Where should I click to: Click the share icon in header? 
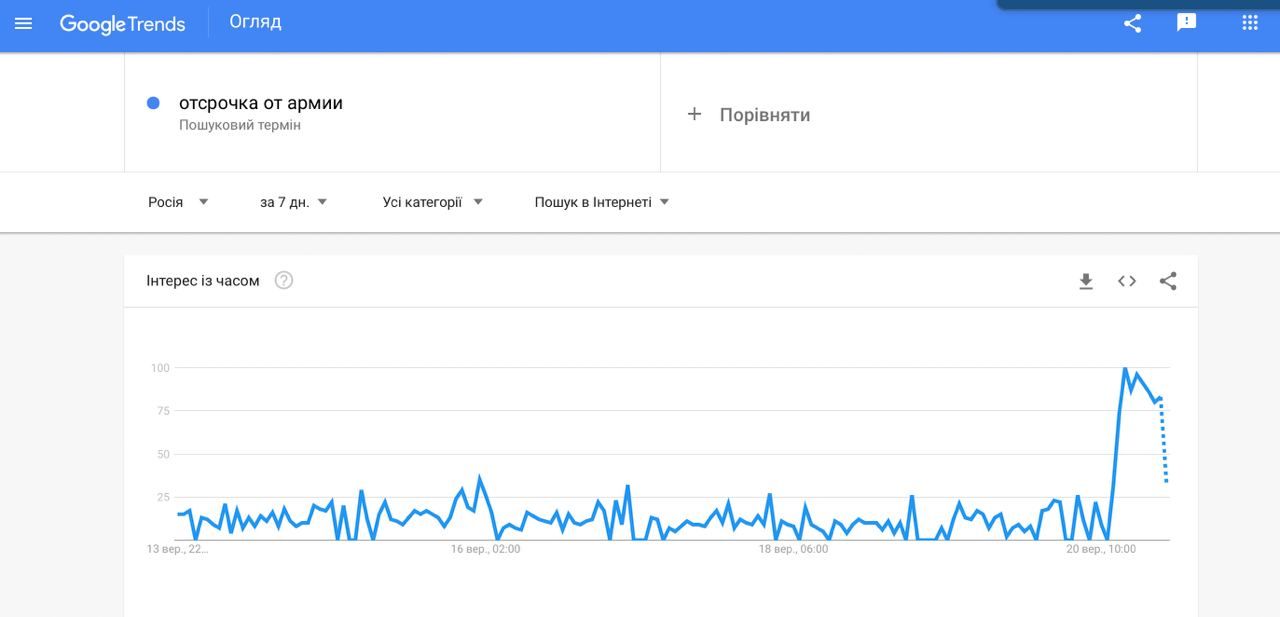click(x=1133, y=23)
